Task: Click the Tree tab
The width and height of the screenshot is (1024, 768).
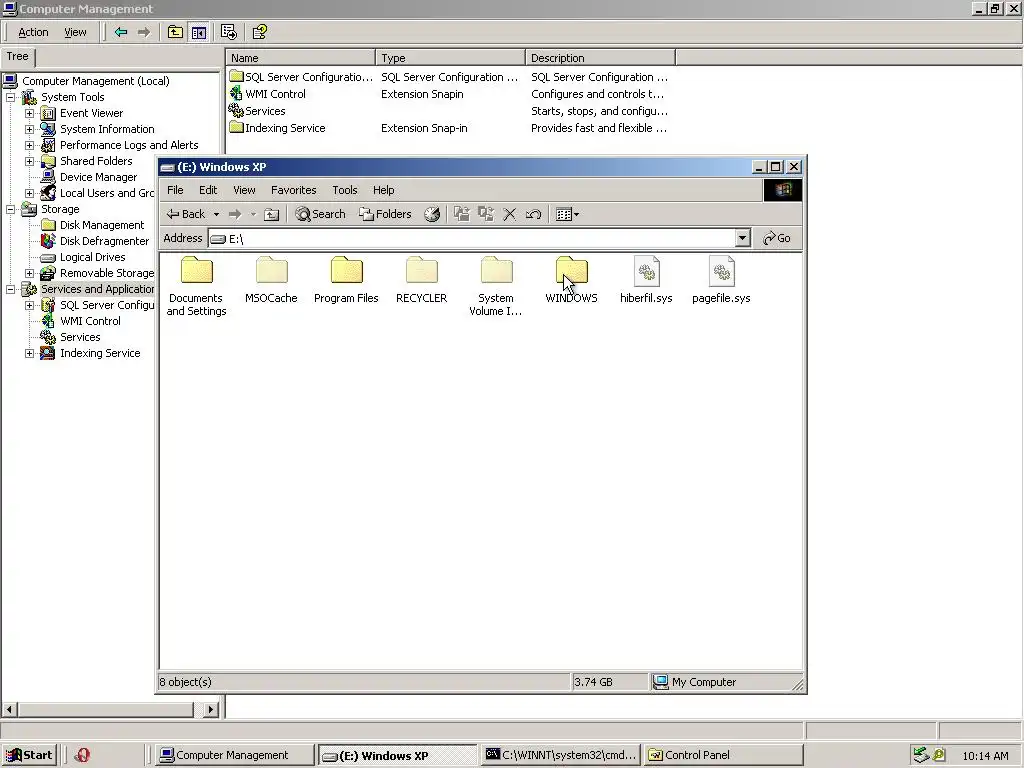Action: point(18,57)
